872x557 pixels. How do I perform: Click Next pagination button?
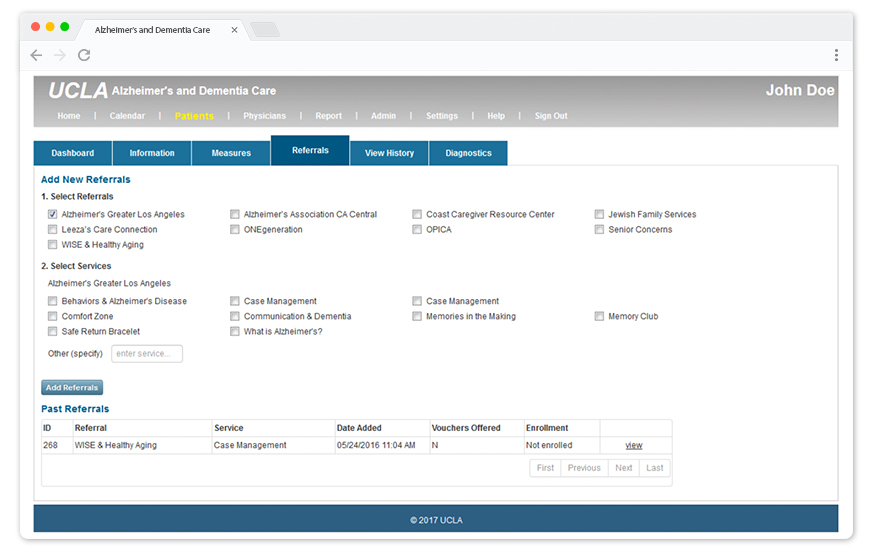(623, 468)
